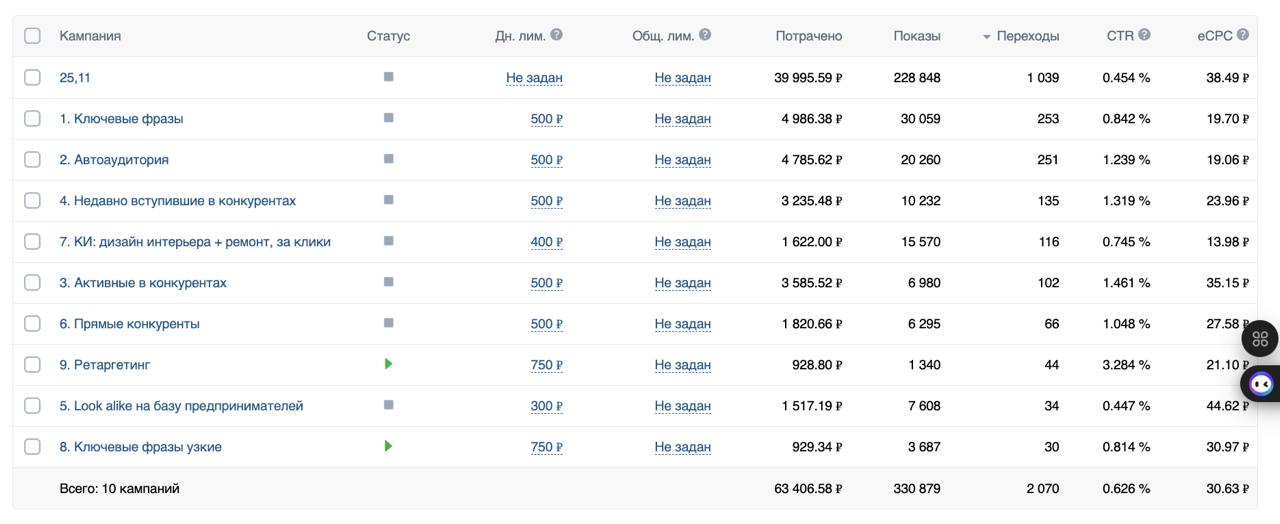Edit total limit Не задан for 8. Ключевые фразы узкие
The image size is (1280, 524).
click(x=683, y=446)
